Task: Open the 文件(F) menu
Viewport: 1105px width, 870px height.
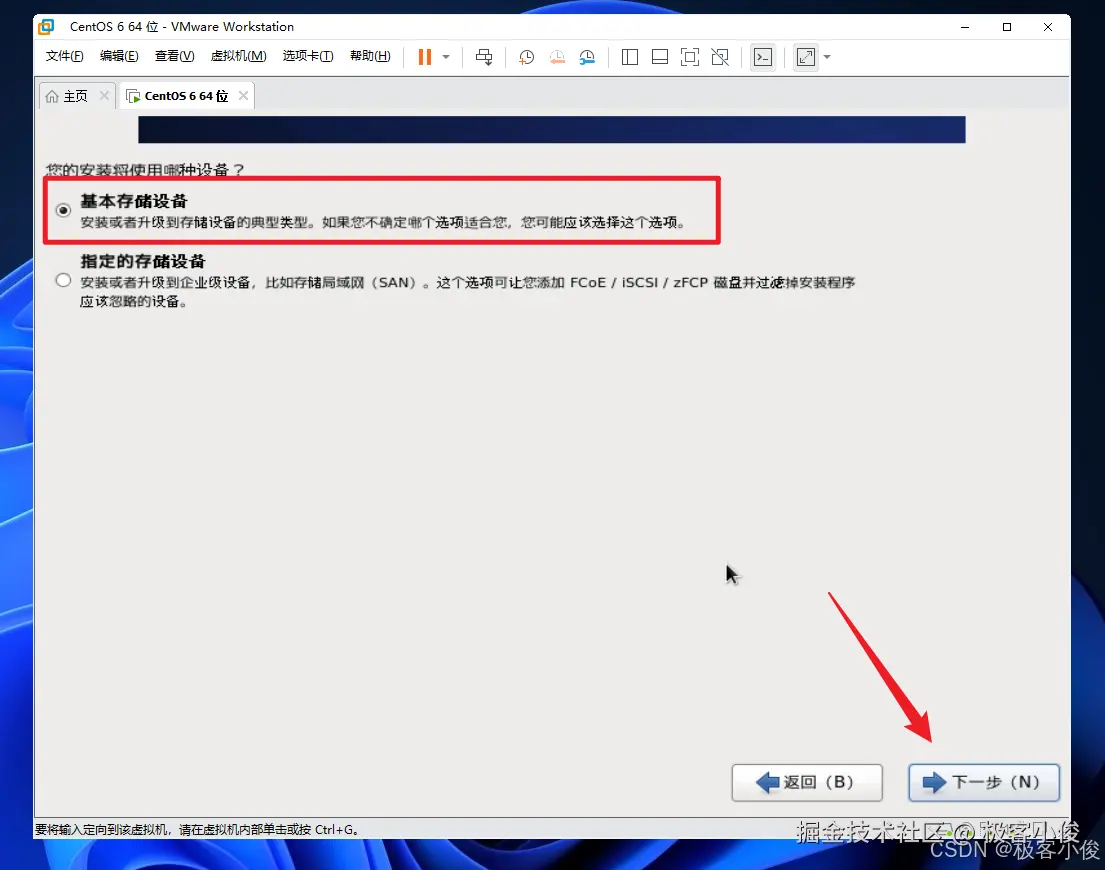Action: (x=64, y=56)
